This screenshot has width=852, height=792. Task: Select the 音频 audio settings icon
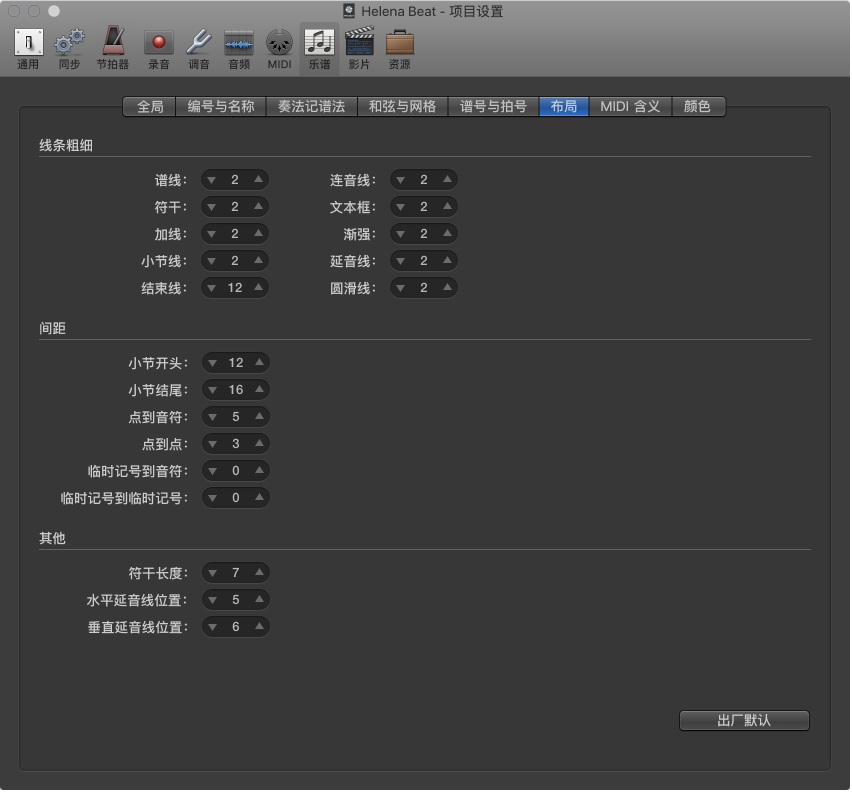(x=238, y=48)
